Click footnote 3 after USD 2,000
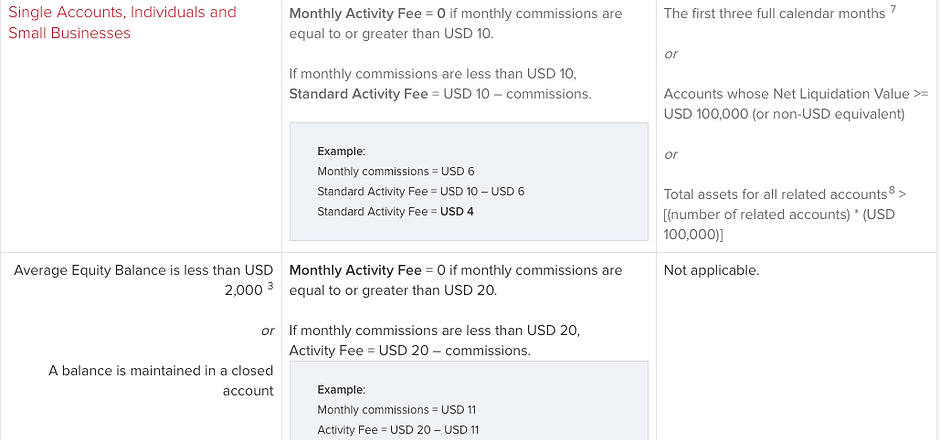940x440 pixels. point(270,287)
